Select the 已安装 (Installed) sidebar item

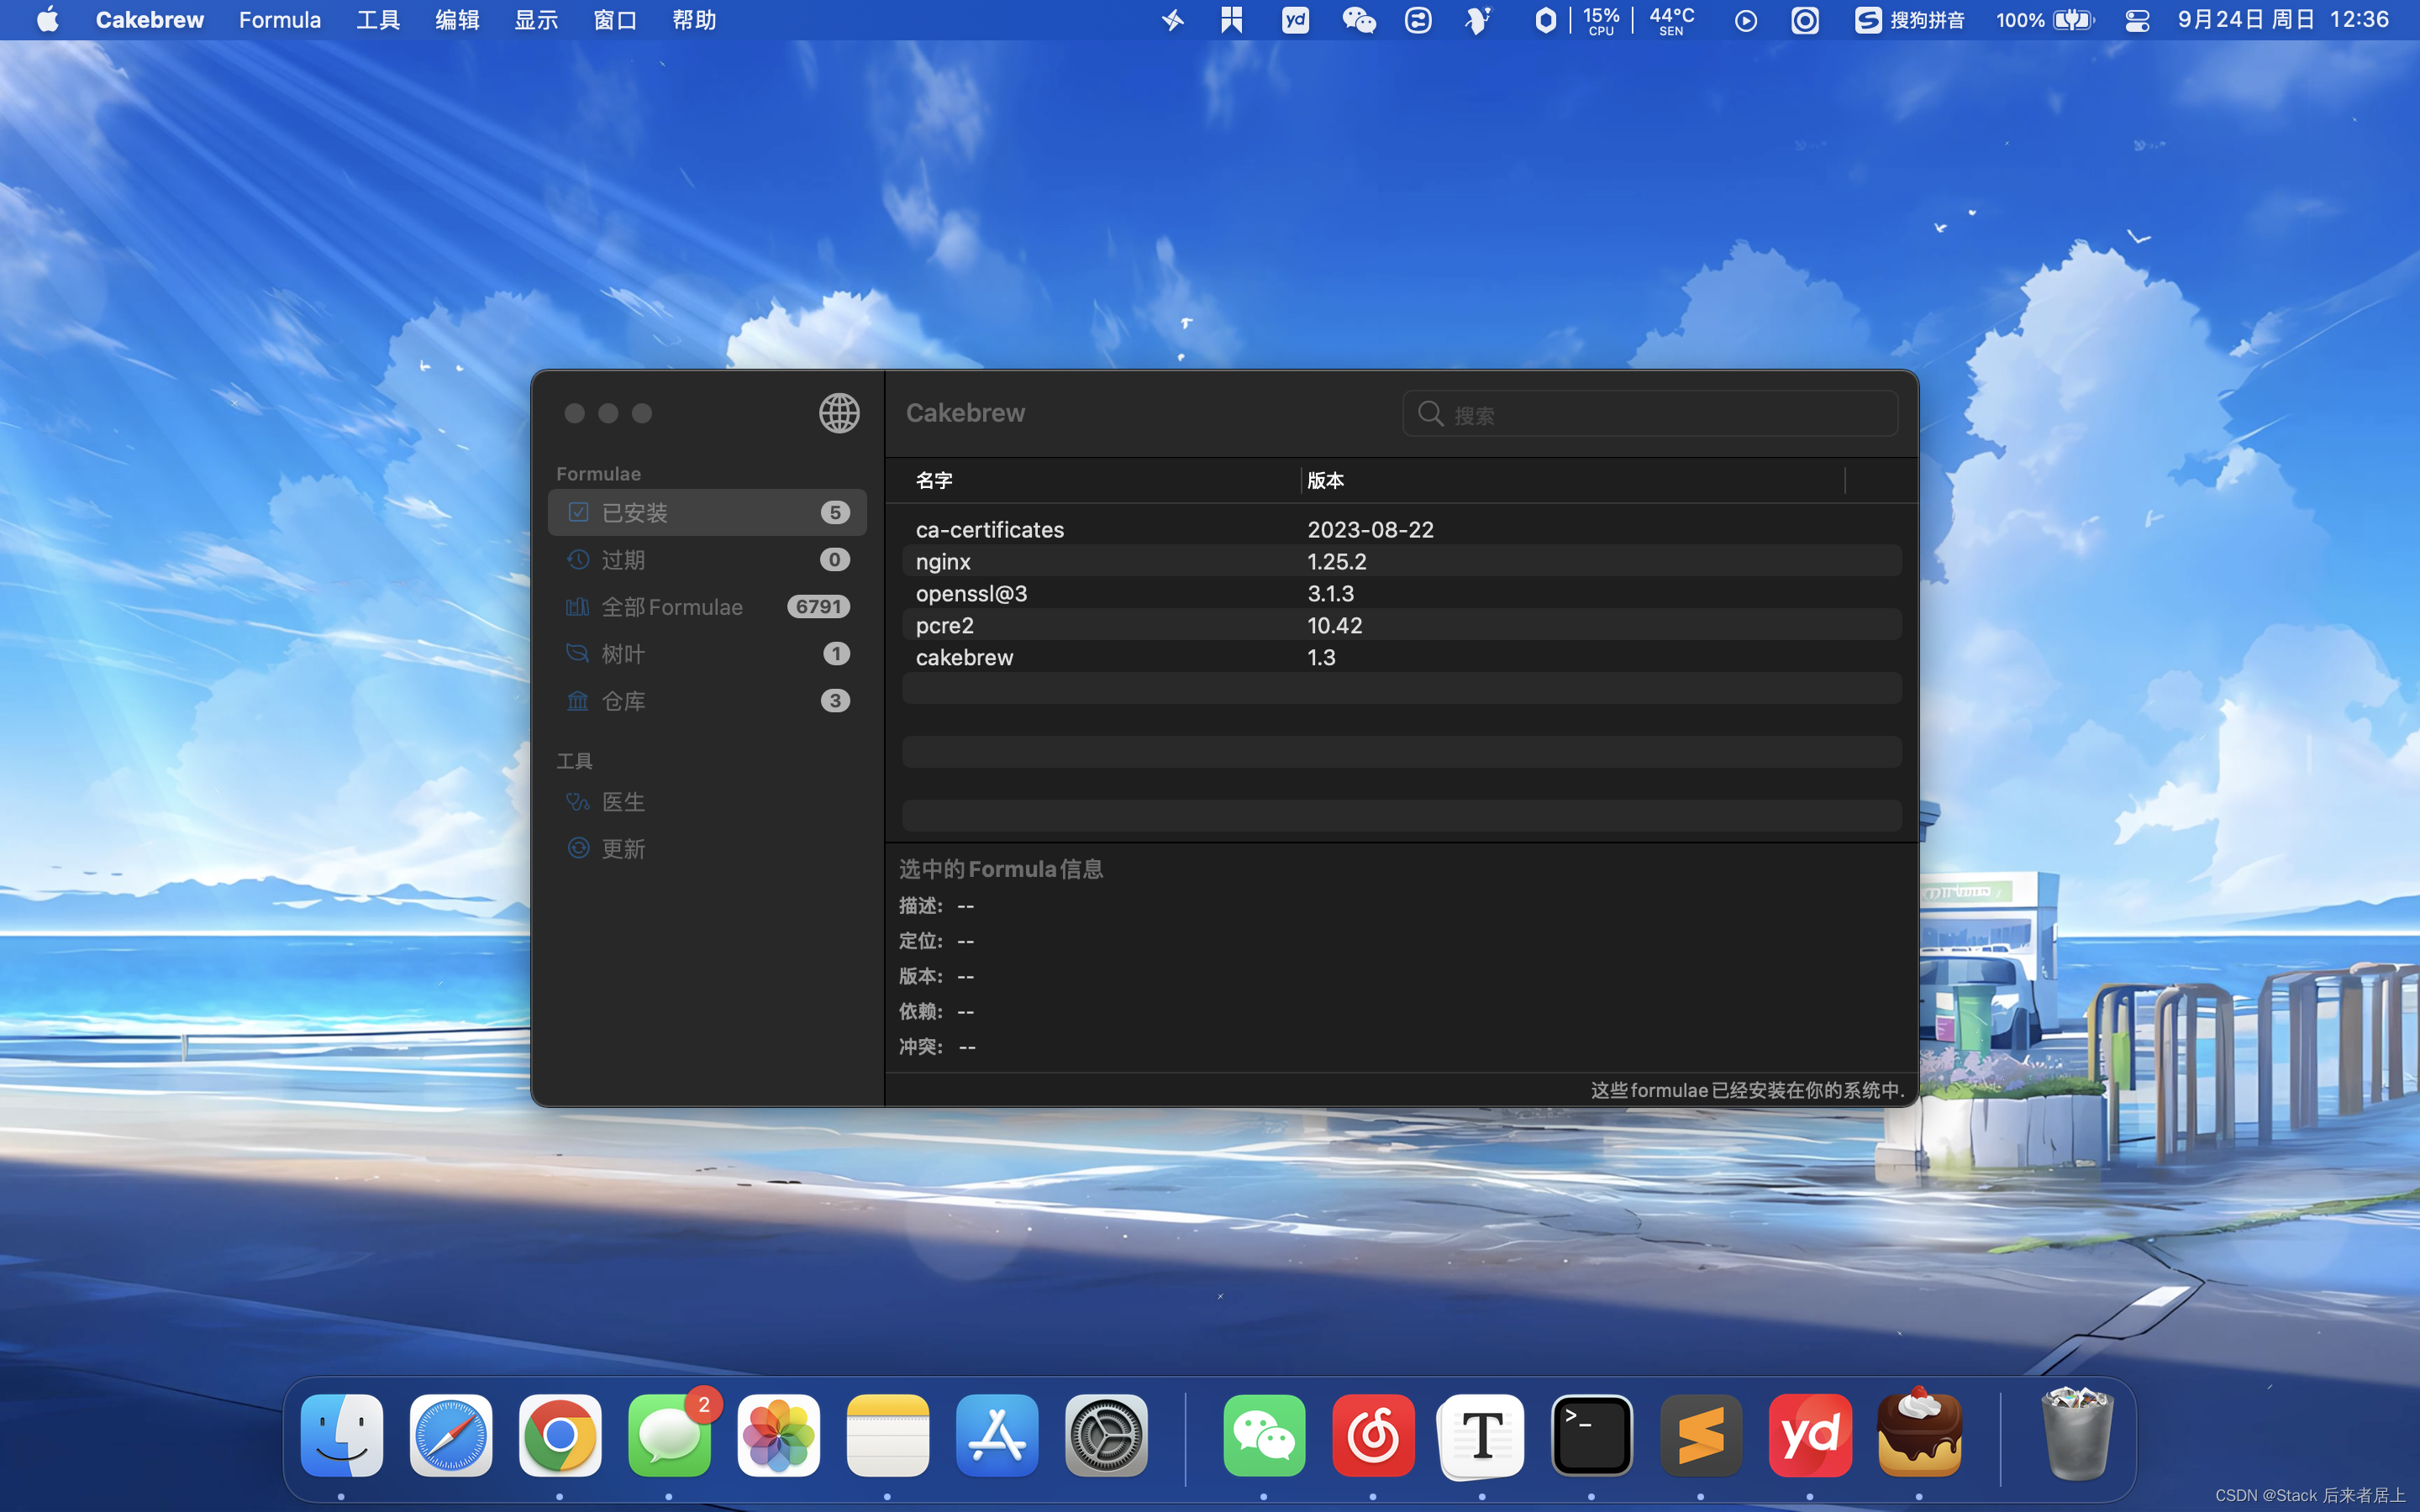click(x=707, y=512)
